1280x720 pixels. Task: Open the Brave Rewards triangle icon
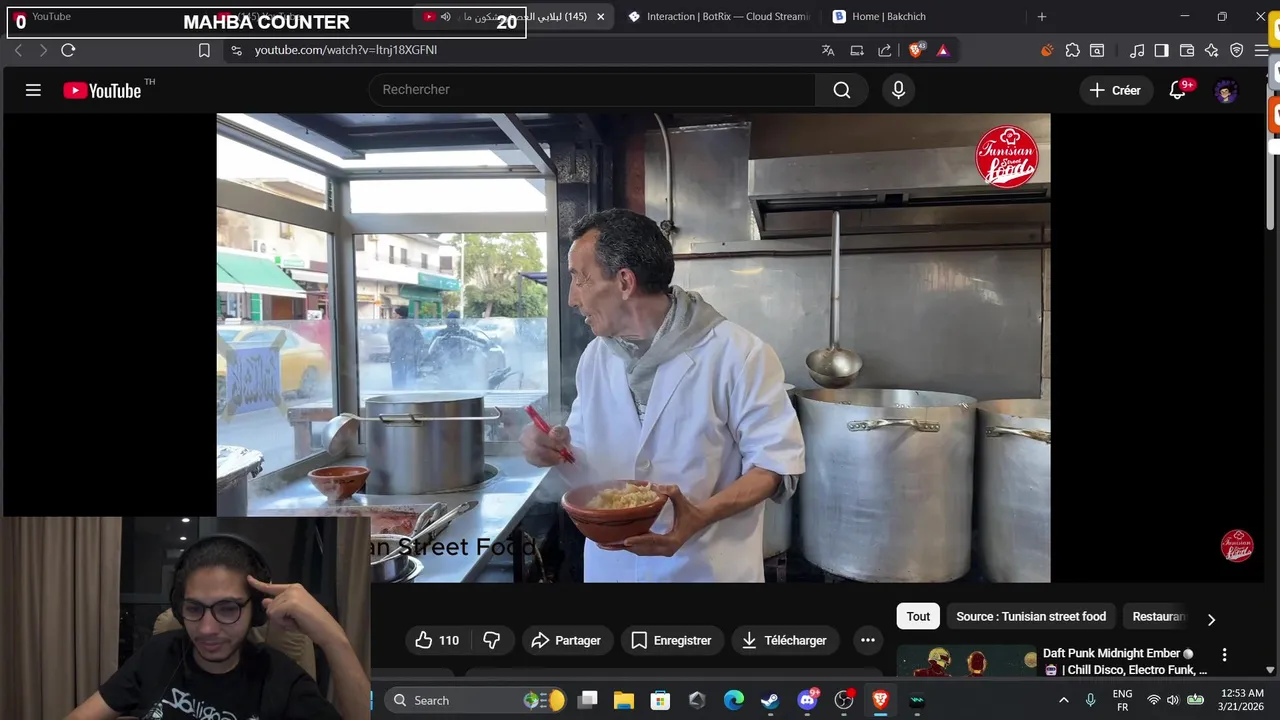tap(943, 50)
